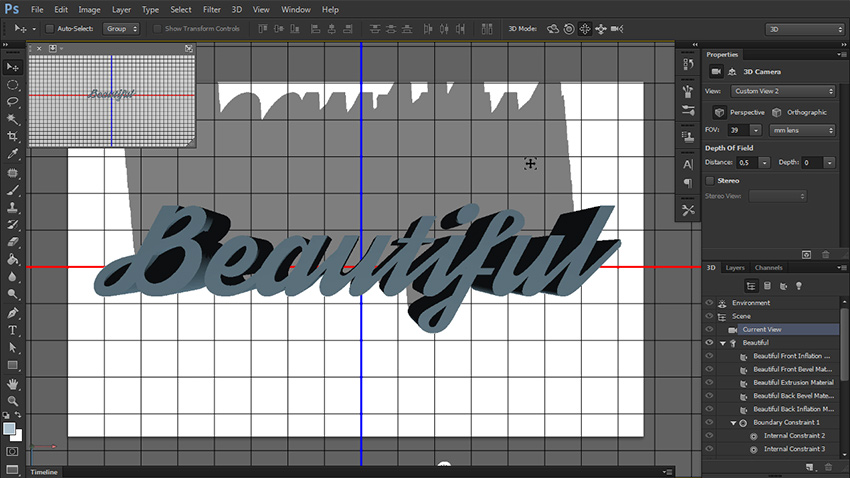The width and height of the screenshot is (850, 478).
Task: Select the Crop tool
Action: click(12, 135)
